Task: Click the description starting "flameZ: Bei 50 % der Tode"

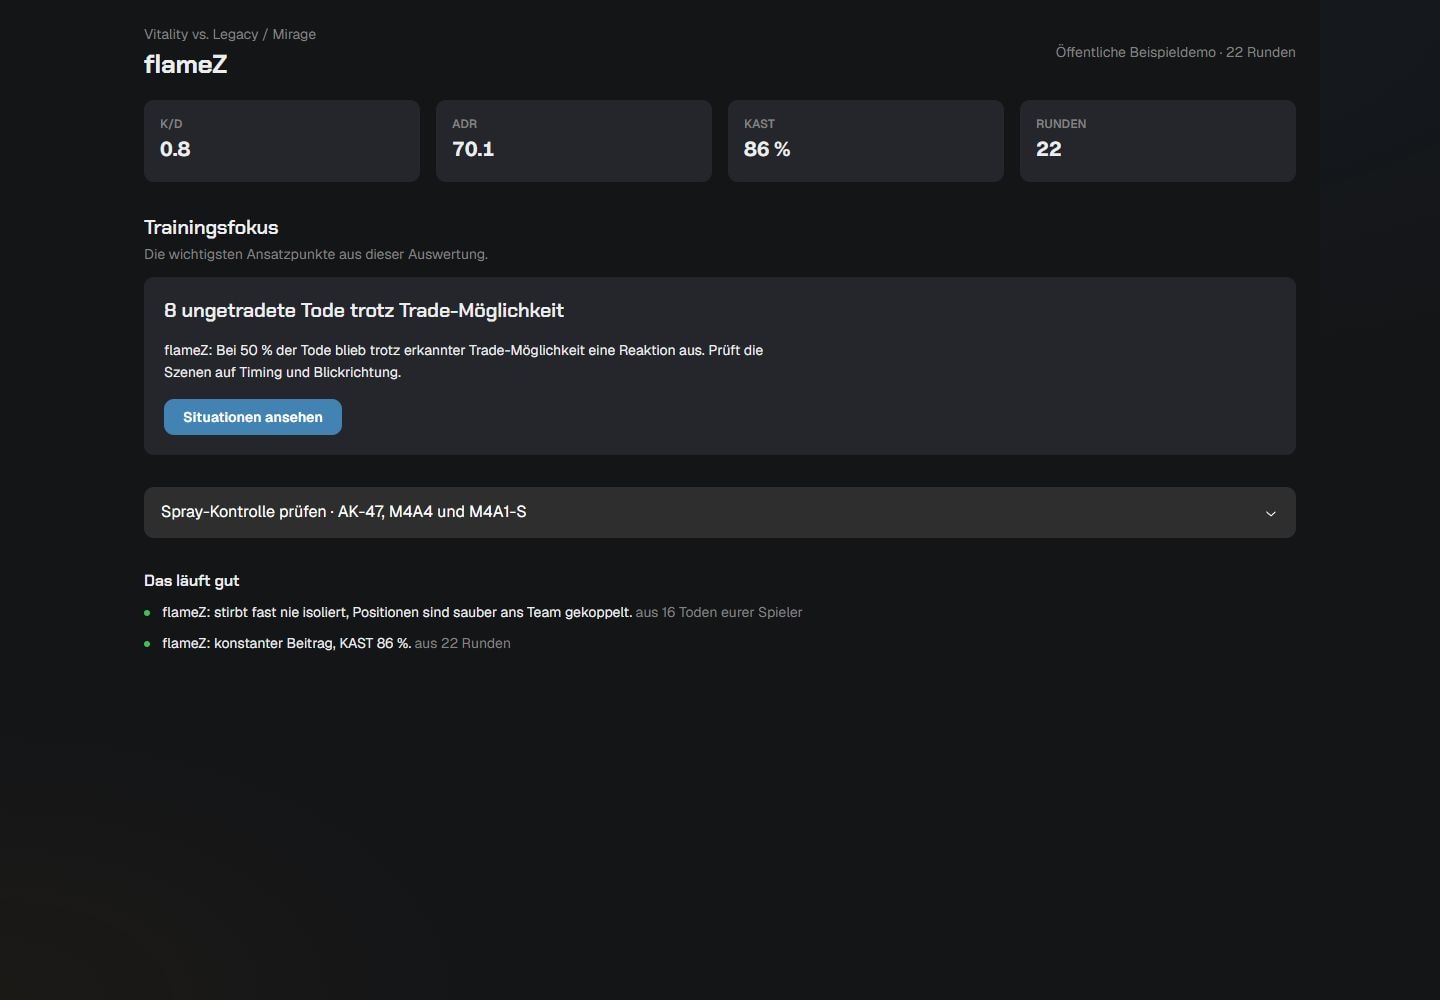Action: tap(464, 361)
